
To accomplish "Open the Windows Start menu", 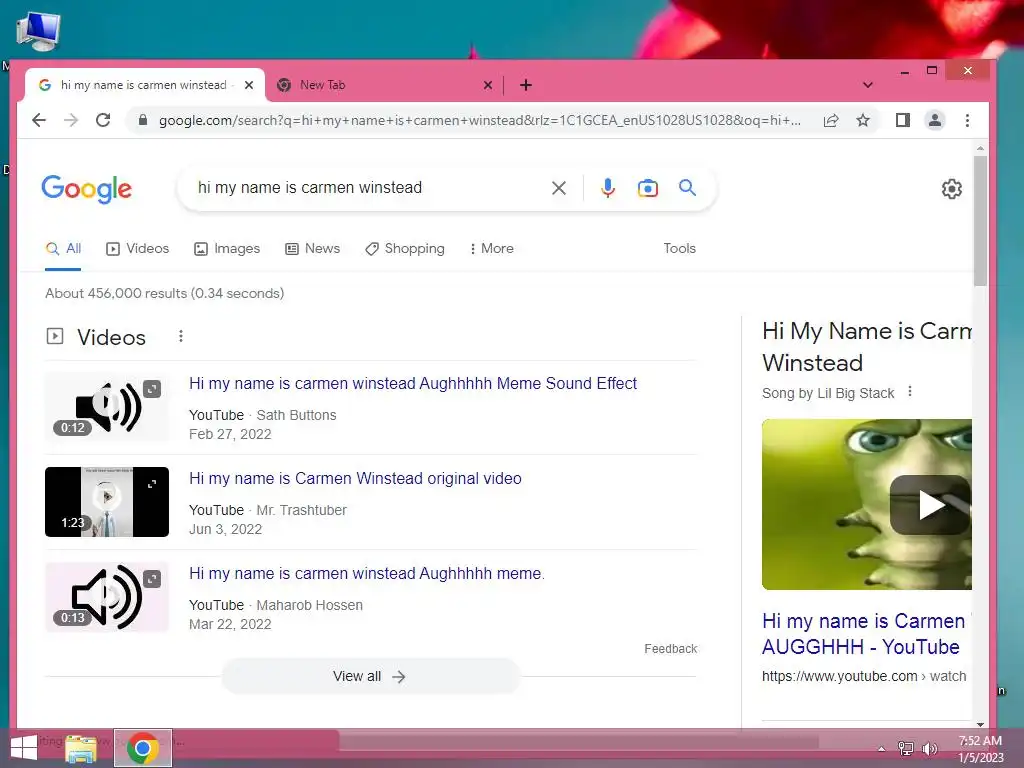I will click(24, 748).
